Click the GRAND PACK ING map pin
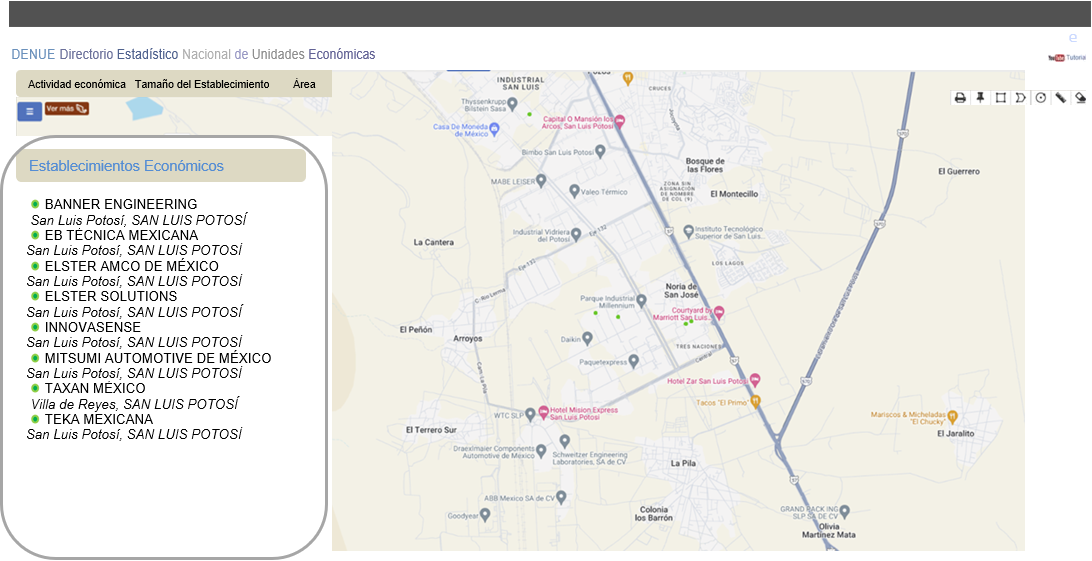This screenshot has width=1092, height=561. (x=845, y=512)
